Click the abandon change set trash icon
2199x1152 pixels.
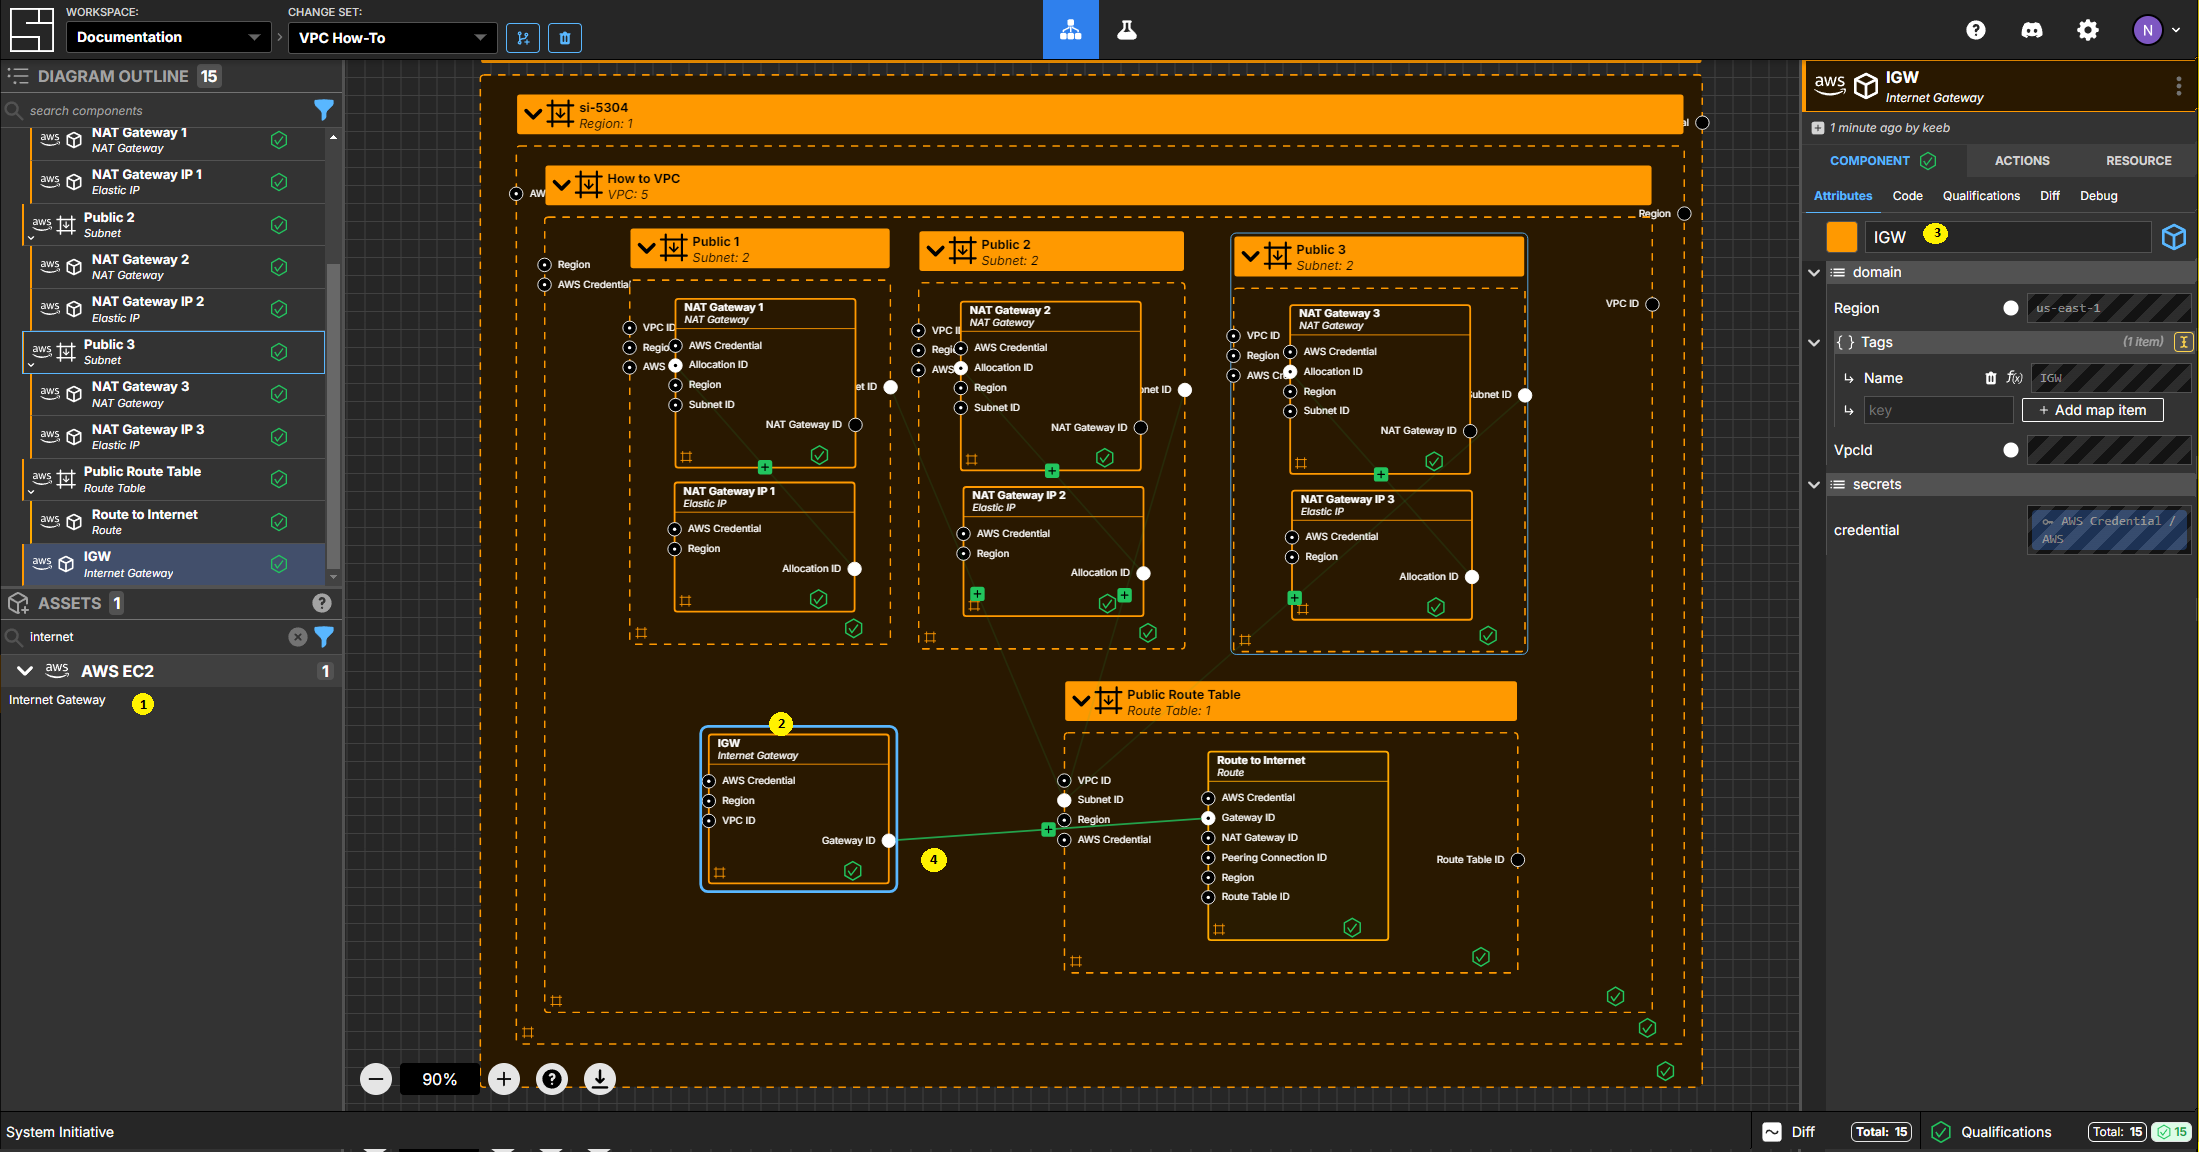pos(565,38)
